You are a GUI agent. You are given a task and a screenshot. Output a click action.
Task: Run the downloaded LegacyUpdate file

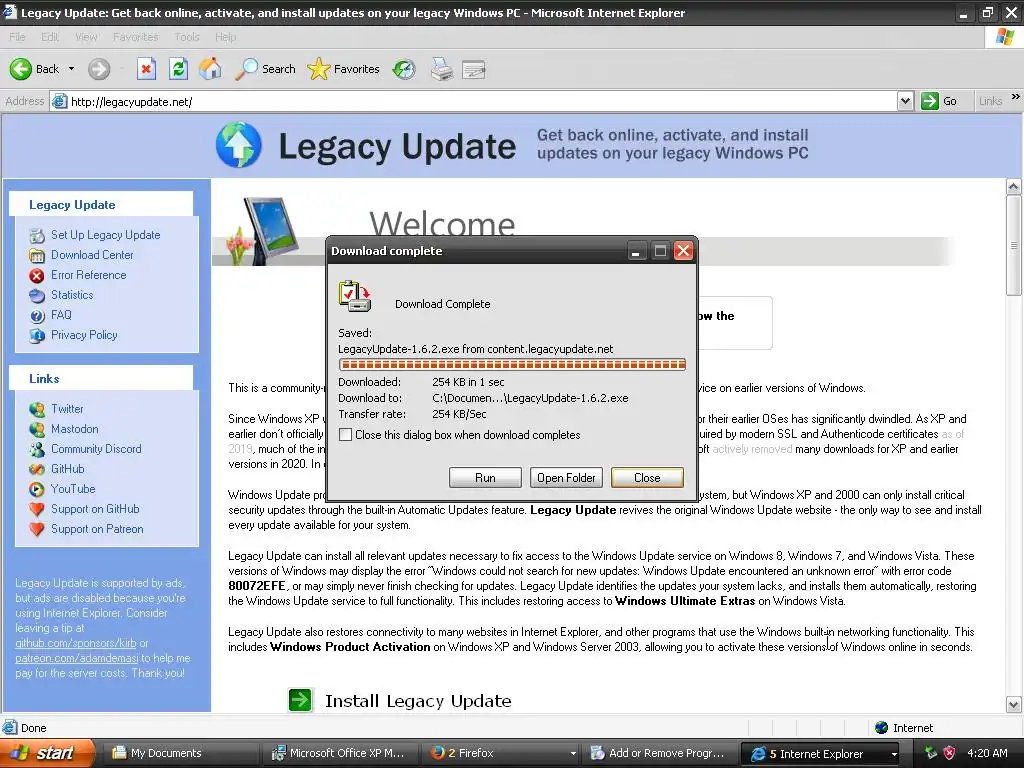(x=485, y=477)
